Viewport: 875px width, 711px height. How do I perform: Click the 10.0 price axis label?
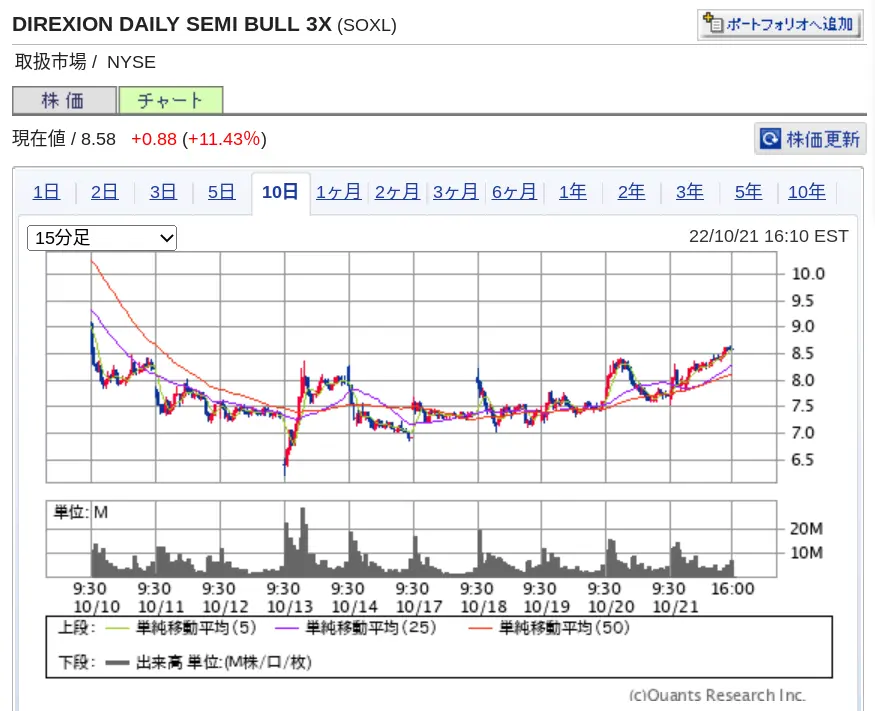tap(808, 274)
